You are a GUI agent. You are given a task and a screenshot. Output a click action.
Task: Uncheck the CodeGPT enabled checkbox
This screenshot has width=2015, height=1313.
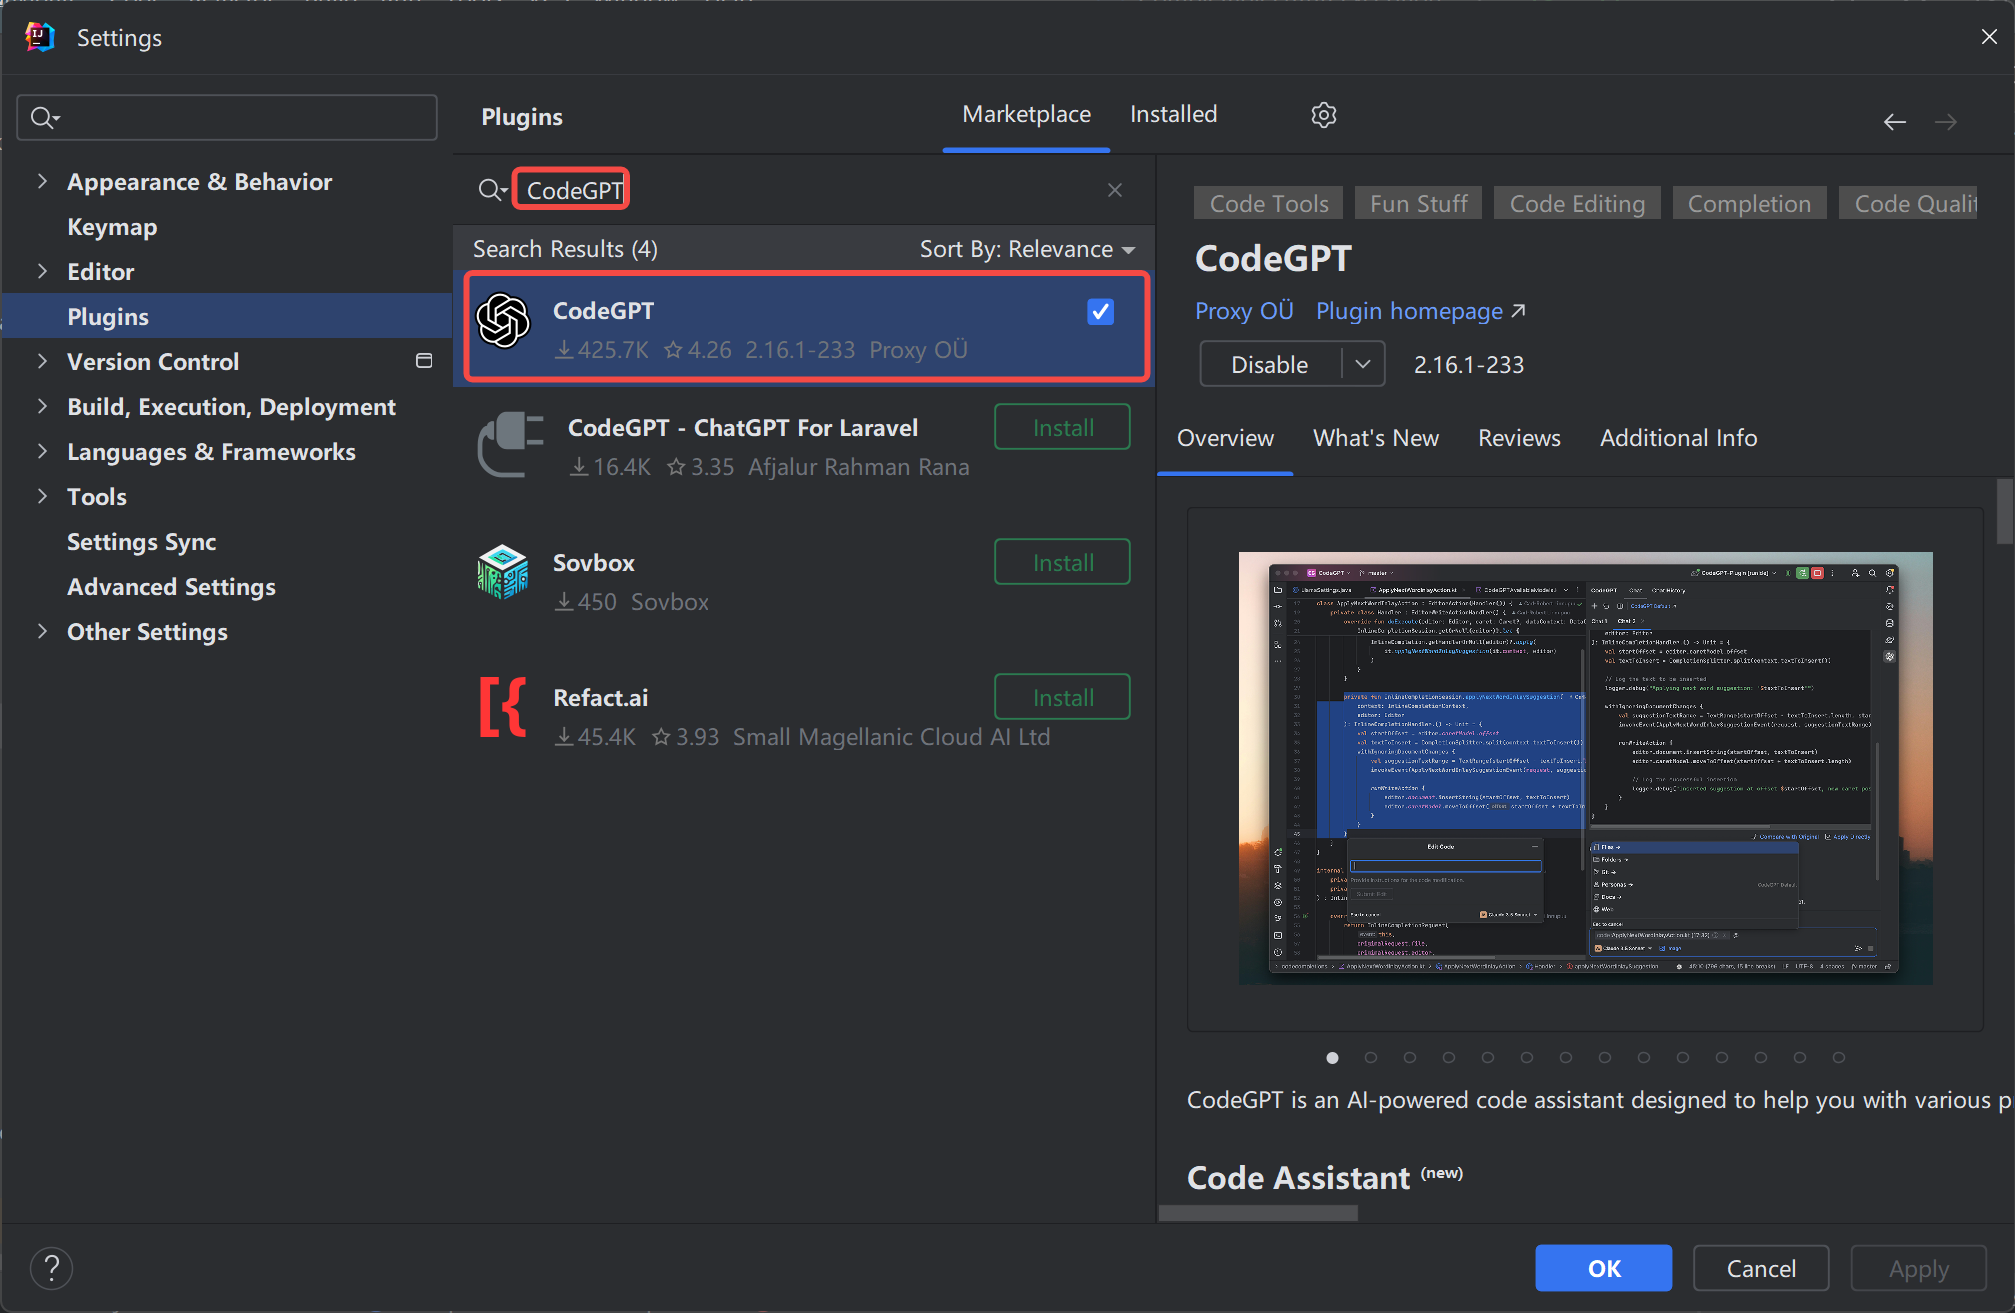coord(1100,312)
